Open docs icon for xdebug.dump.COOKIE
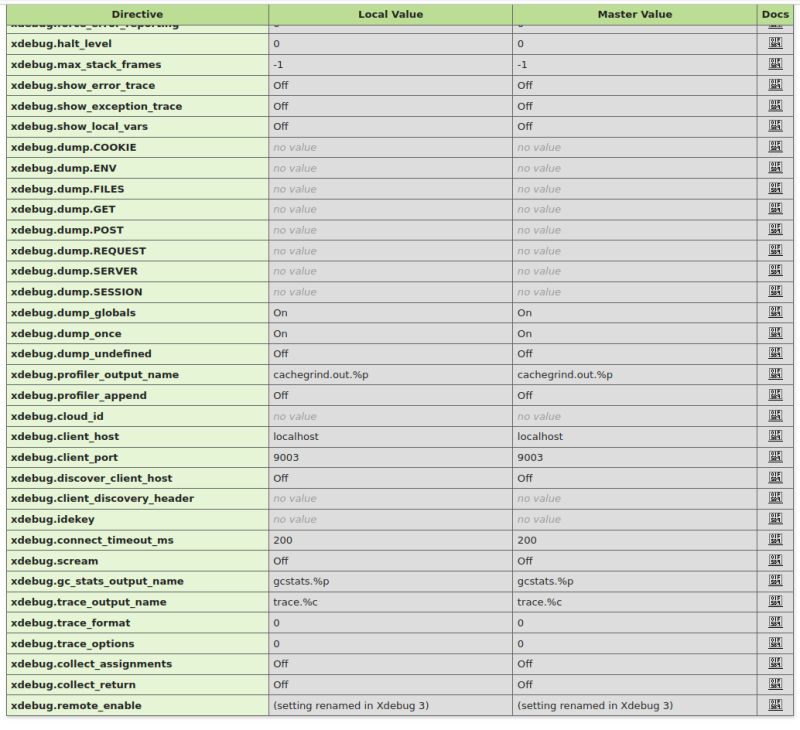 pos(775,146)
